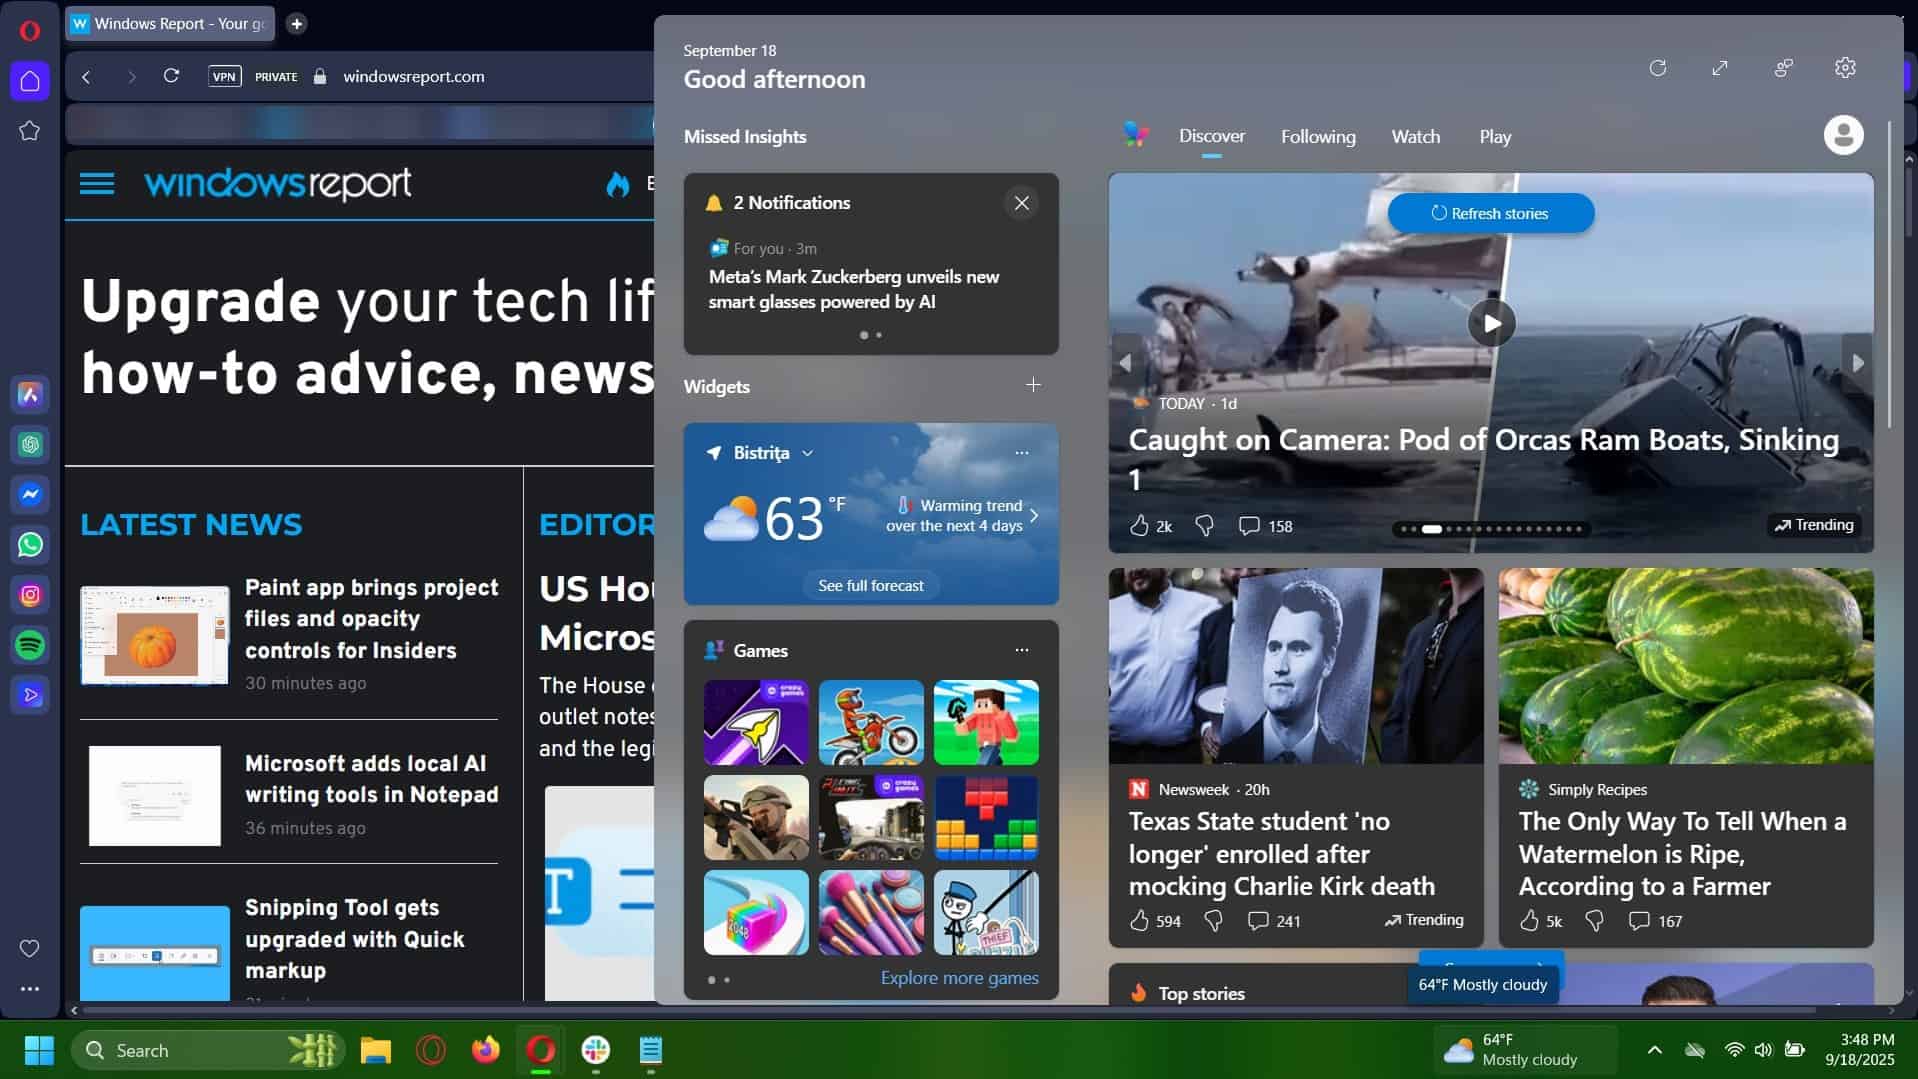Dislike the Texas State student story

(x=1213, y=921)
